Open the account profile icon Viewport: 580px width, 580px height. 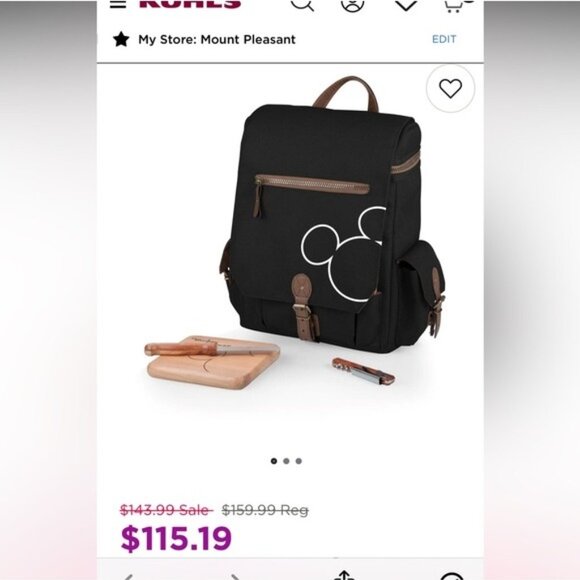pyautogui.click(x=353, y=5)
